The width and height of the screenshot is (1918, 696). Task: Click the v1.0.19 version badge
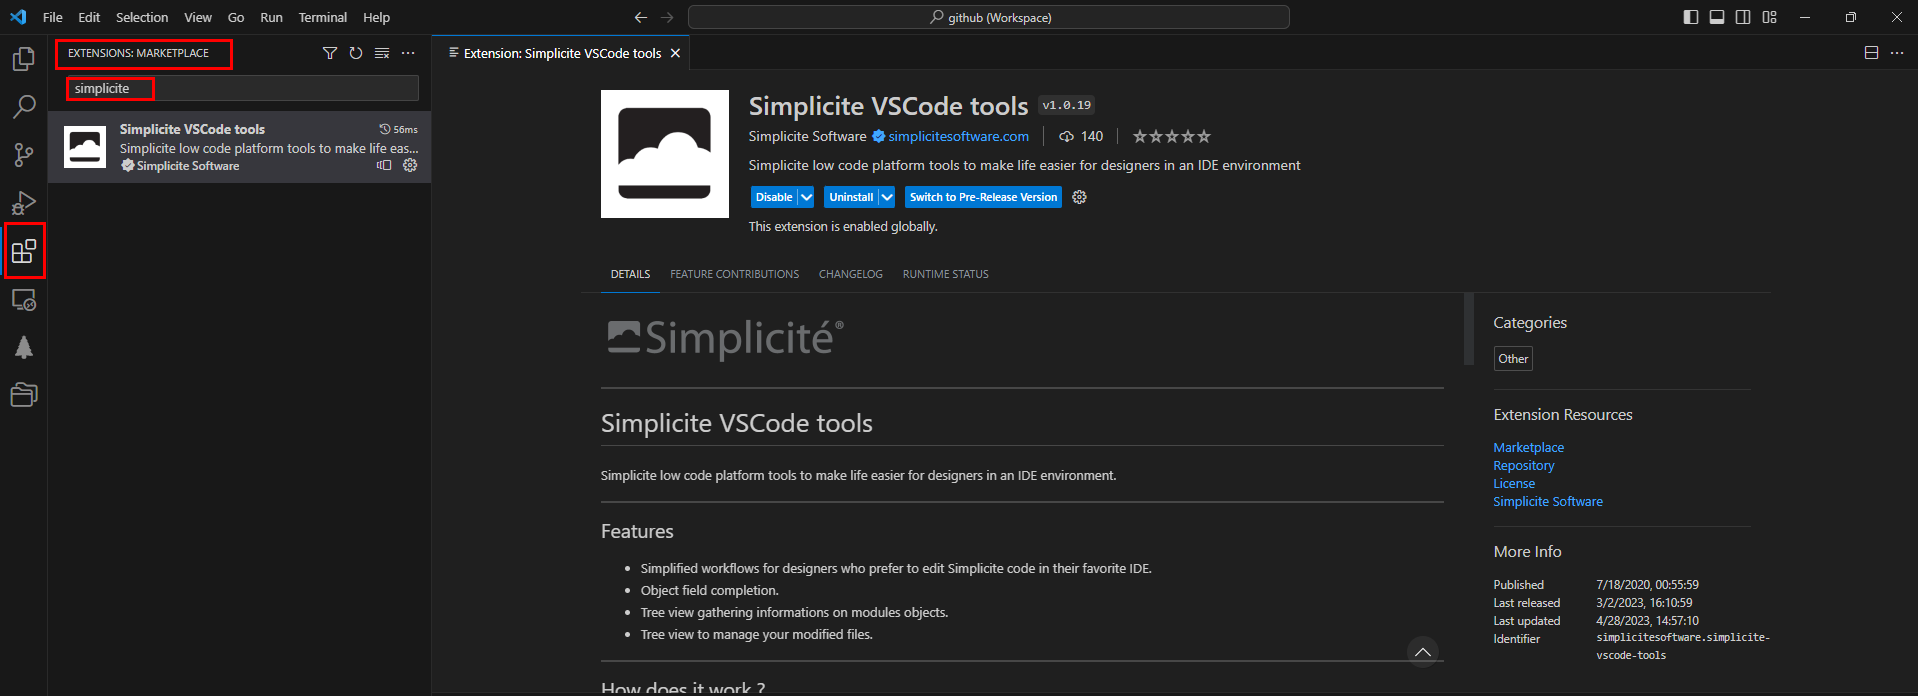coord(1066,105)
